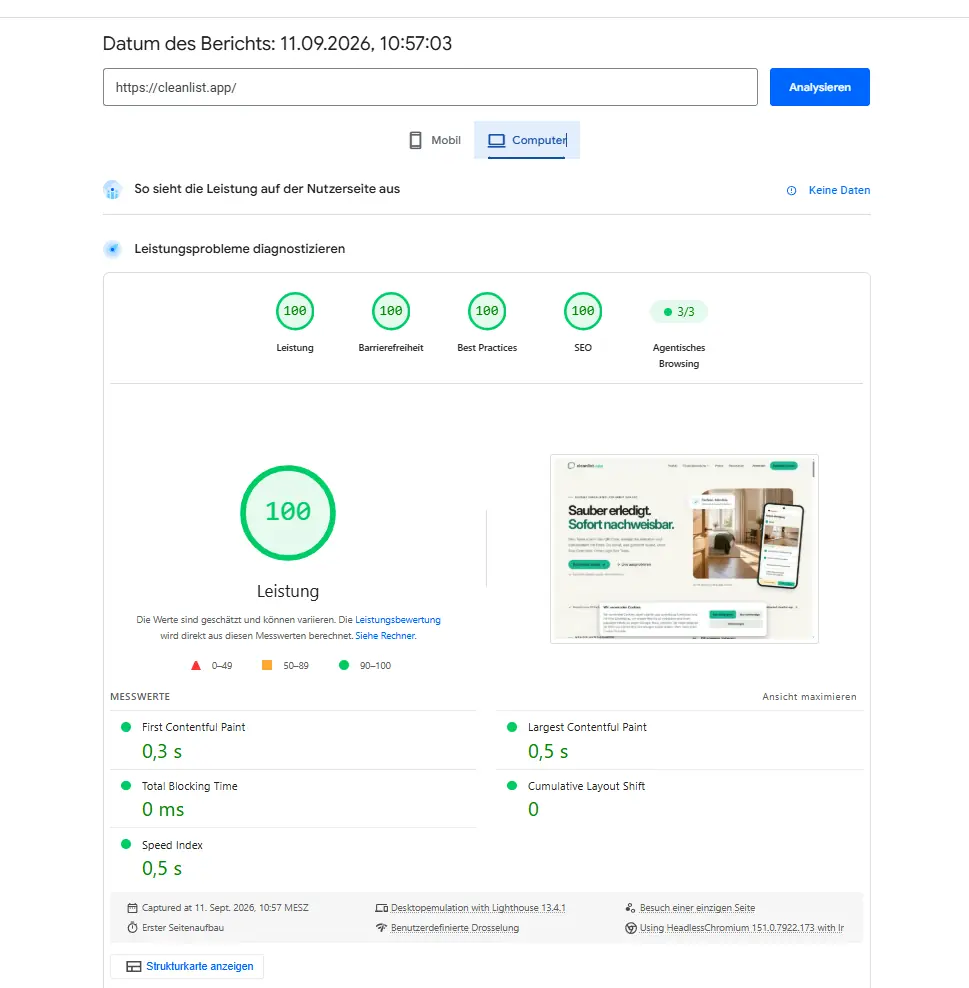The width and height of the screenshot is (969, 988).
Task: Click the green dot beside First Contentful Paint
Action: 126,727
